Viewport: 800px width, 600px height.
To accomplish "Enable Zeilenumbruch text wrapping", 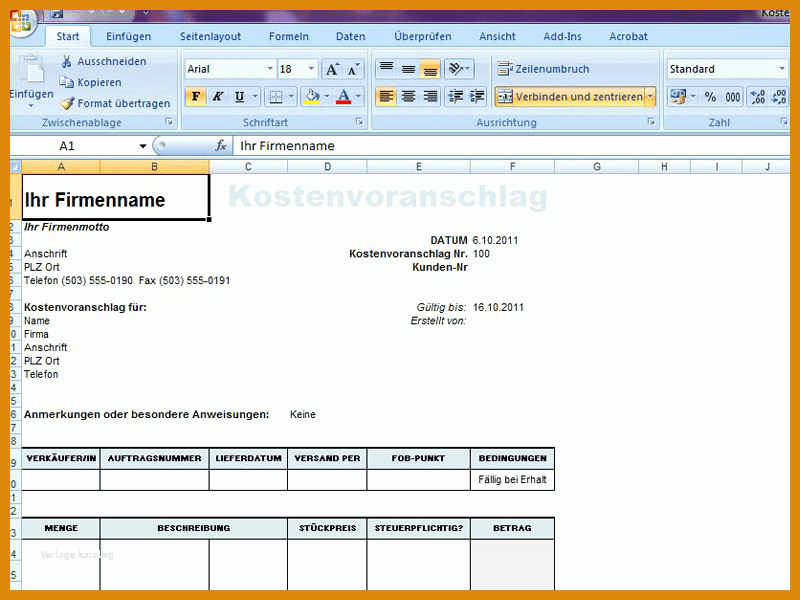I will [543, 69].
